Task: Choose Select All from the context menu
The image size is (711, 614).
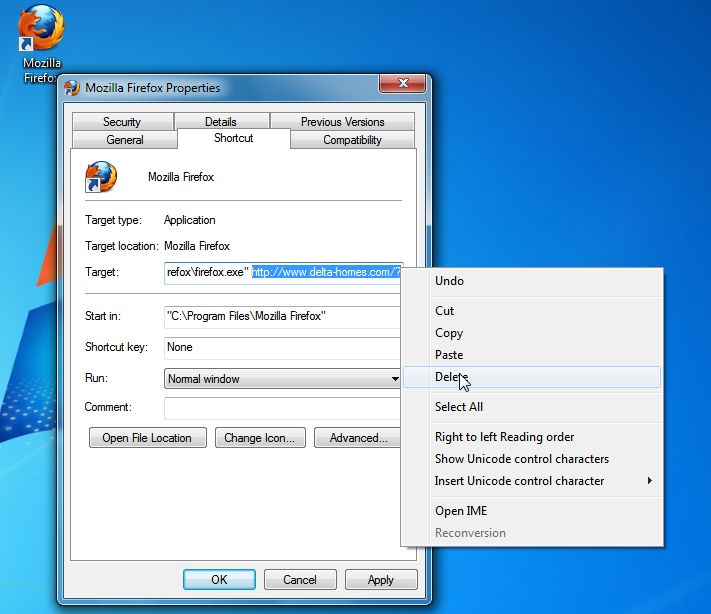Action: (x=531, y=407)
